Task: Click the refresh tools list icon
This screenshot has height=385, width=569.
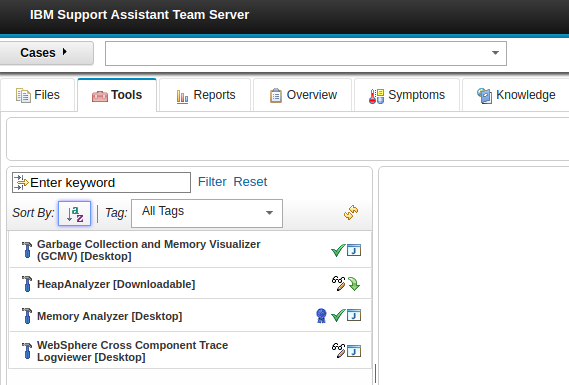Action: tap(351, 213)
